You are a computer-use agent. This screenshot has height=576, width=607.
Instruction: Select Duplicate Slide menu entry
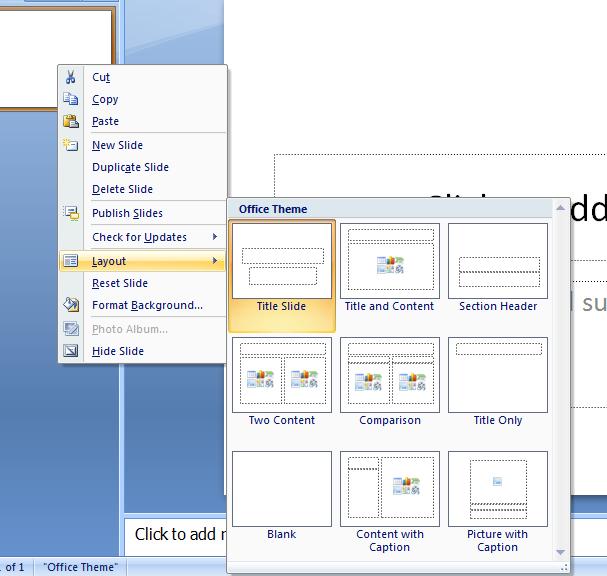click(142, 167)
